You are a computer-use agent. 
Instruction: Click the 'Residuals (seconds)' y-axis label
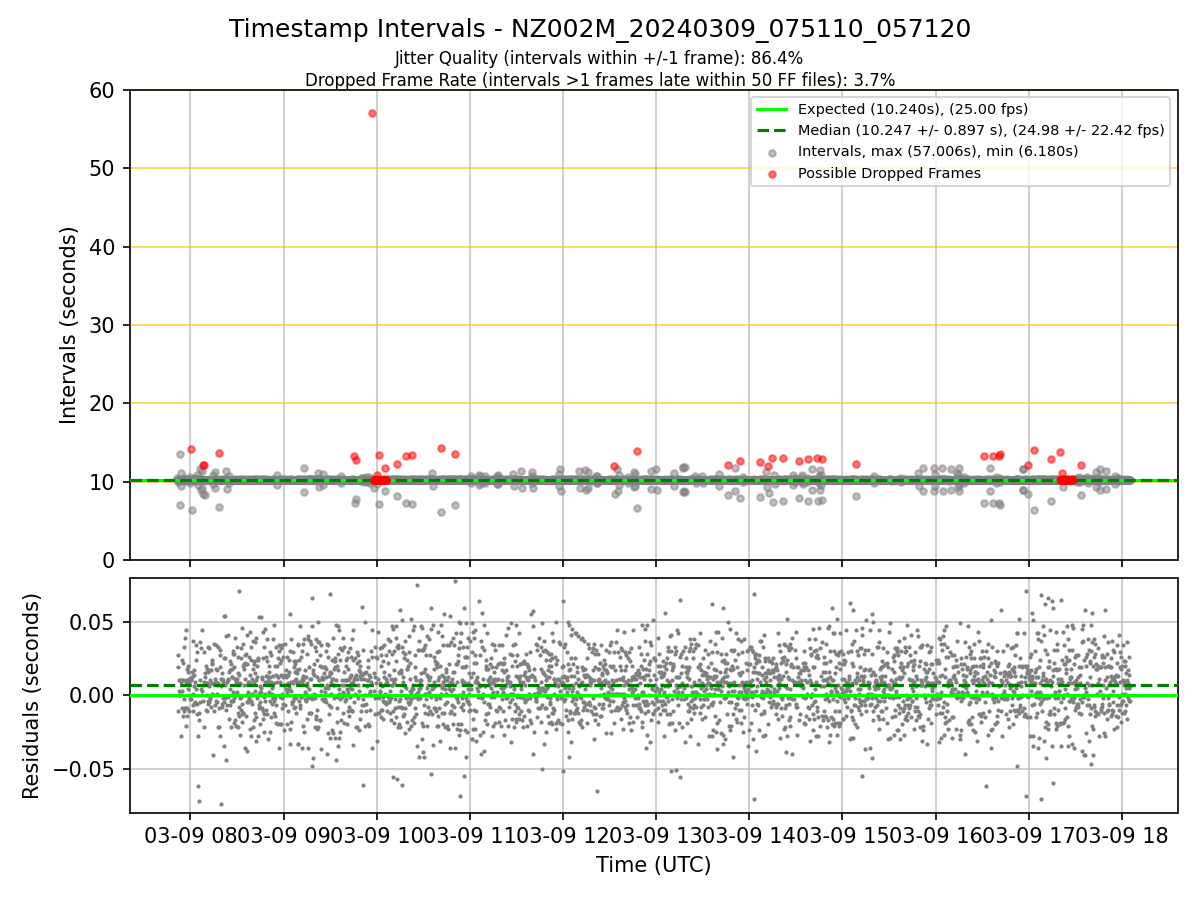32,696
